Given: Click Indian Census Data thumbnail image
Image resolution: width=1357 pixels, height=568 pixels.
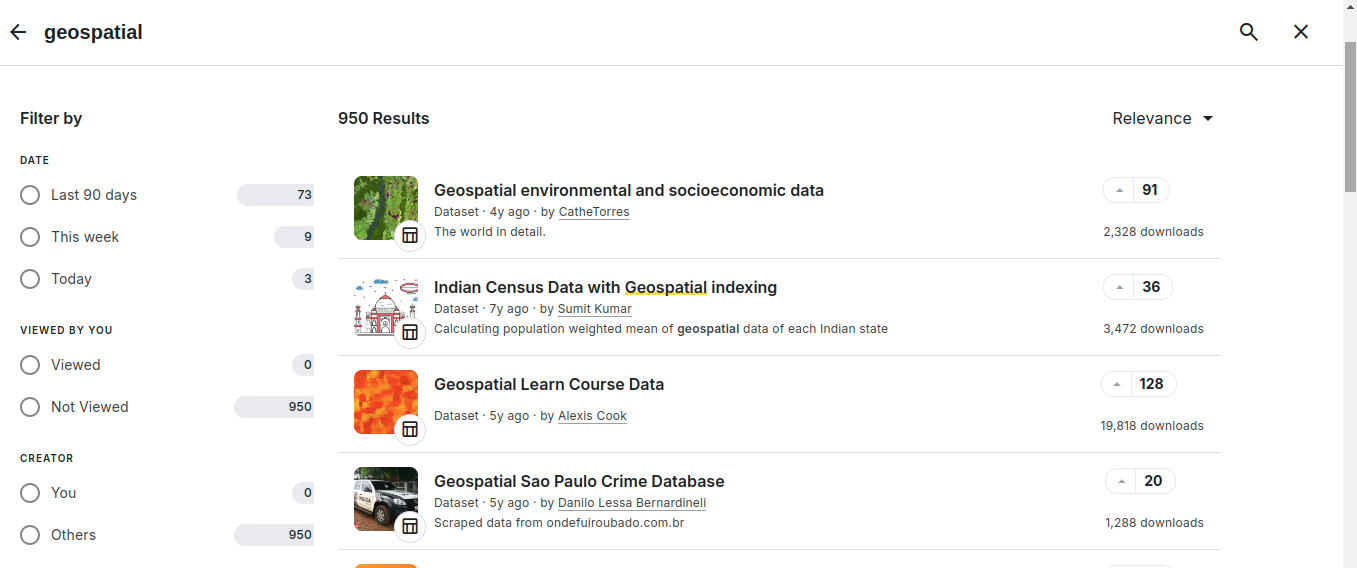Looking at the screenshot, I should 386,305.
